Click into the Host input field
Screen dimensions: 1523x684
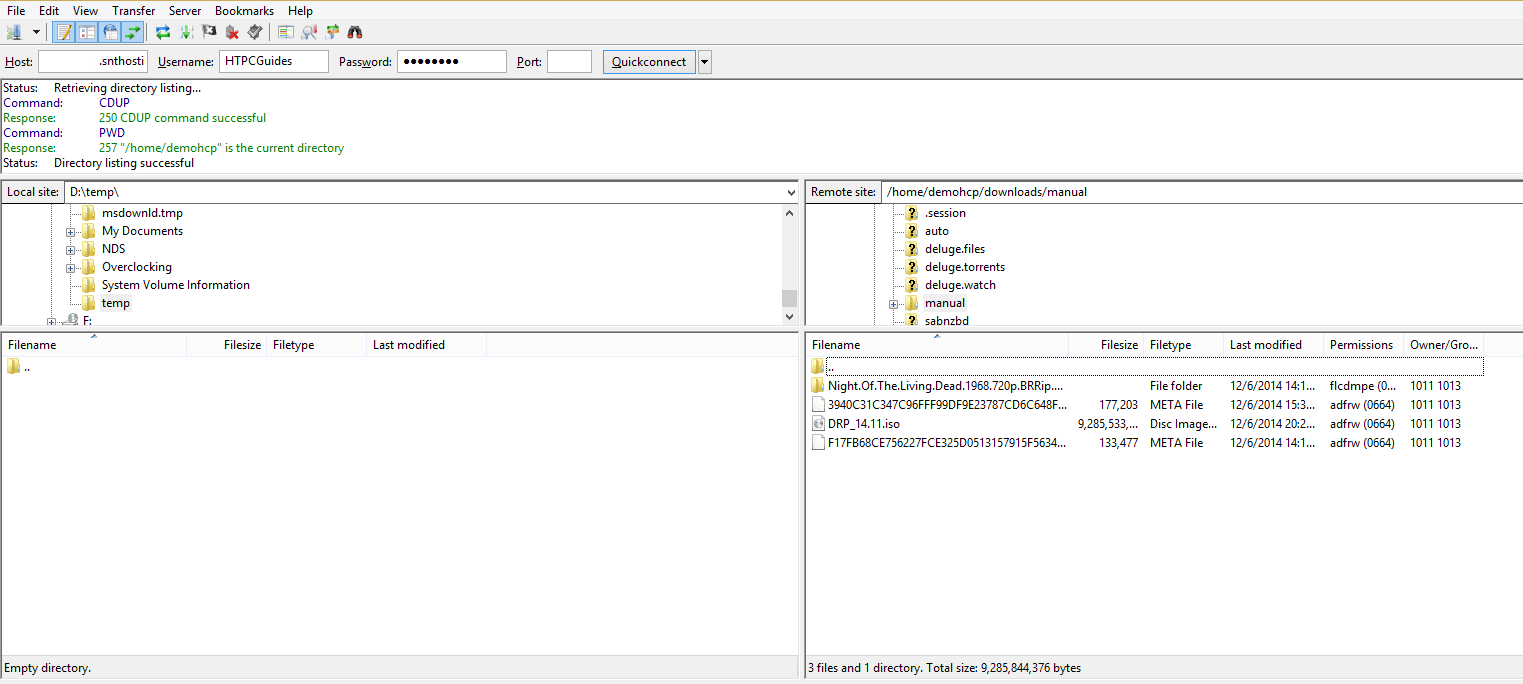point(93,62)
